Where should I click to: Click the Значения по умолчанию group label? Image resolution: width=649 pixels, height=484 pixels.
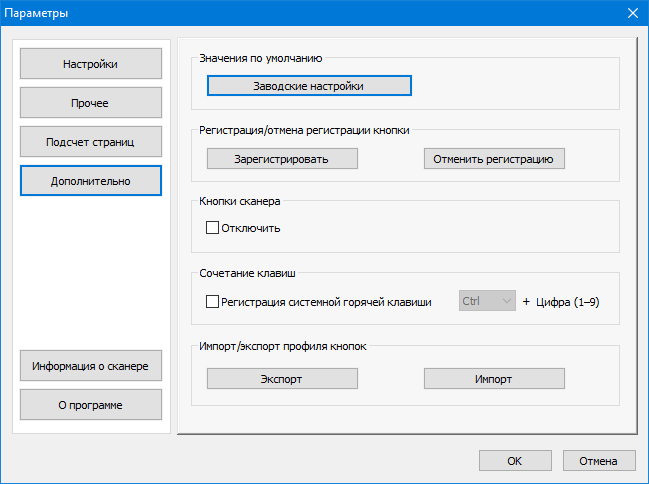coord(261,59)
